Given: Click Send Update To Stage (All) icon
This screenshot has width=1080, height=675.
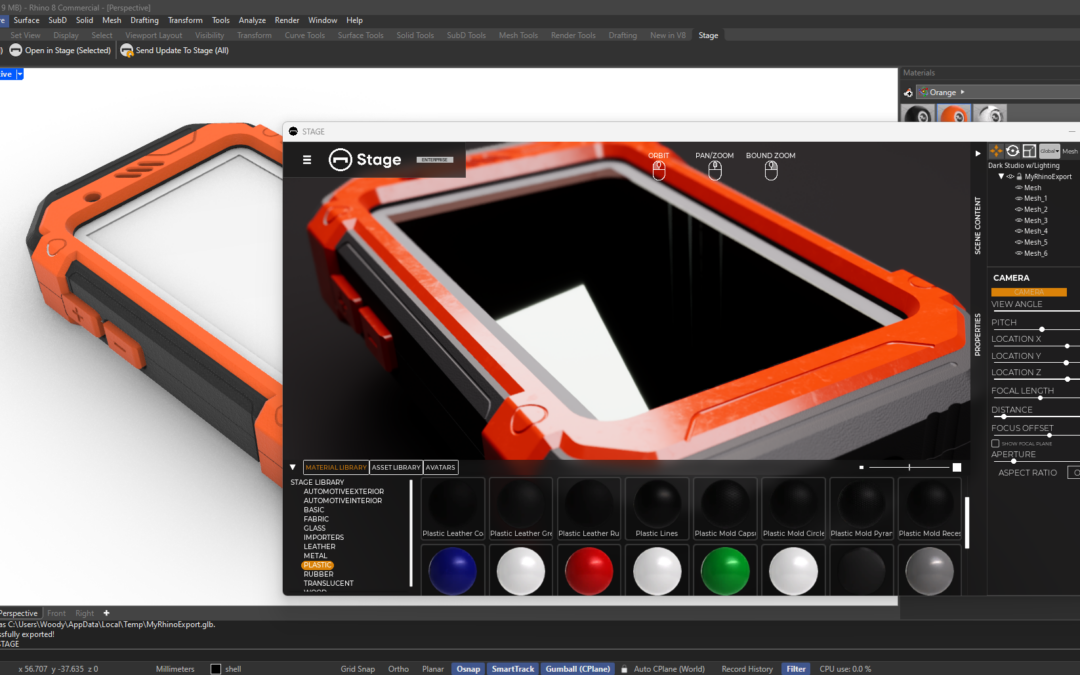Looking at the screenshot, I should 127,50.
